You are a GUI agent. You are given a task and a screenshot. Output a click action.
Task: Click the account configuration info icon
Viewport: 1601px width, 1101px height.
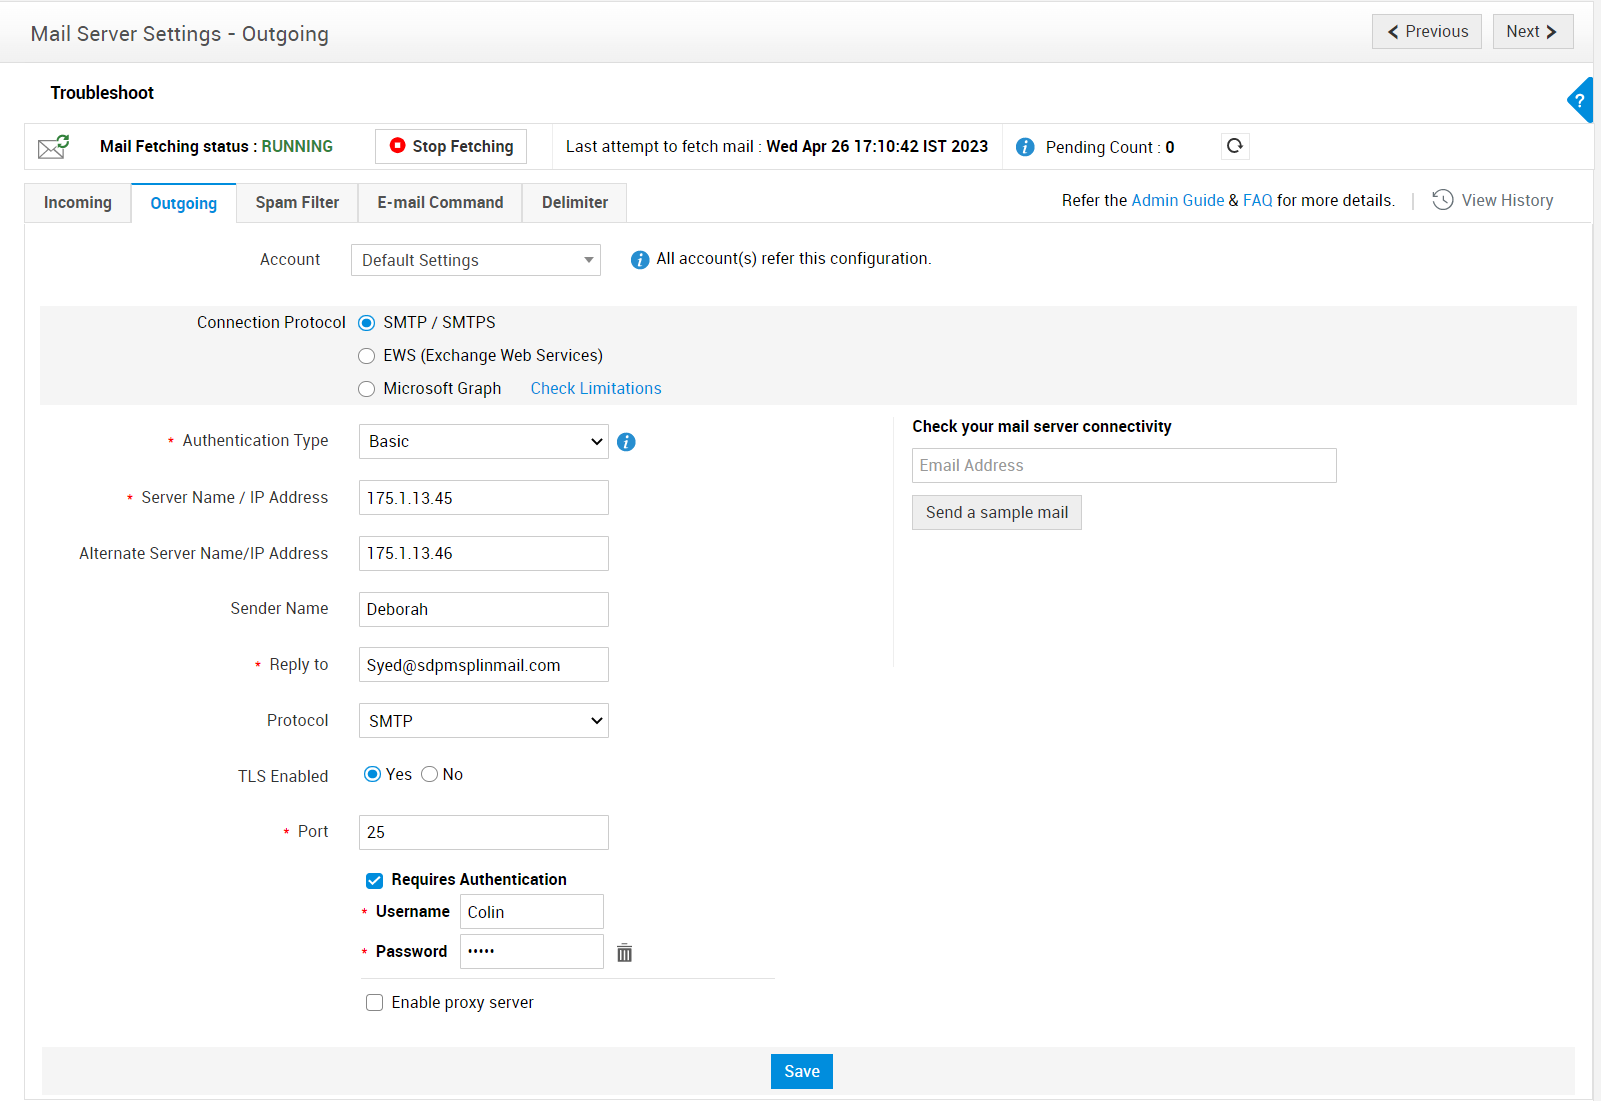[x=640, y=260]
